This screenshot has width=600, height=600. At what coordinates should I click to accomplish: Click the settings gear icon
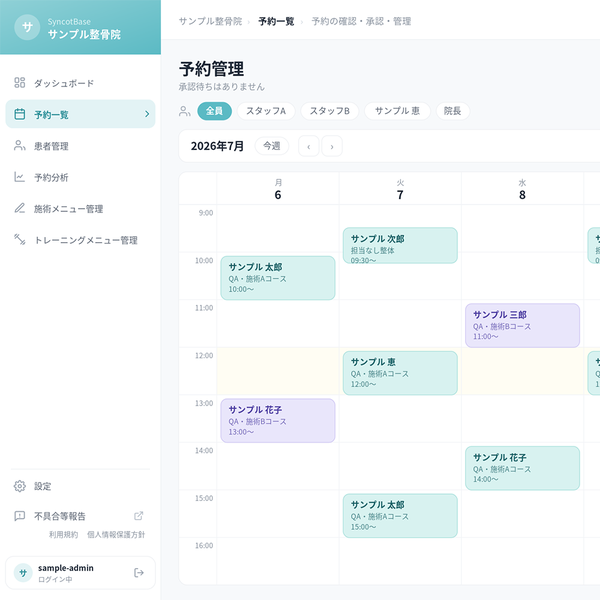click(20, 486)
